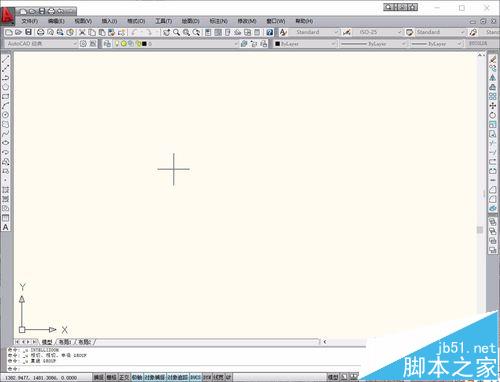Toggle Object Snap in status bar
The width and height of the screenshot is (500, 382).
pyautogui.click(x=155, y=377)
